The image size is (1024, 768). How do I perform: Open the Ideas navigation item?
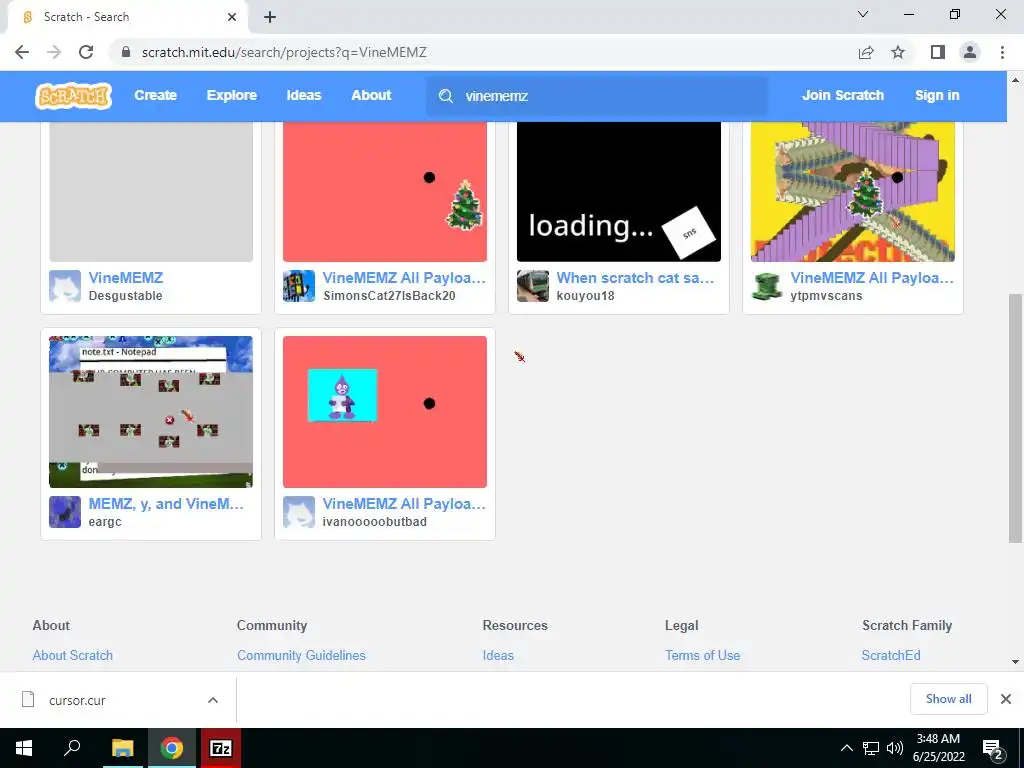pos(304,95)
